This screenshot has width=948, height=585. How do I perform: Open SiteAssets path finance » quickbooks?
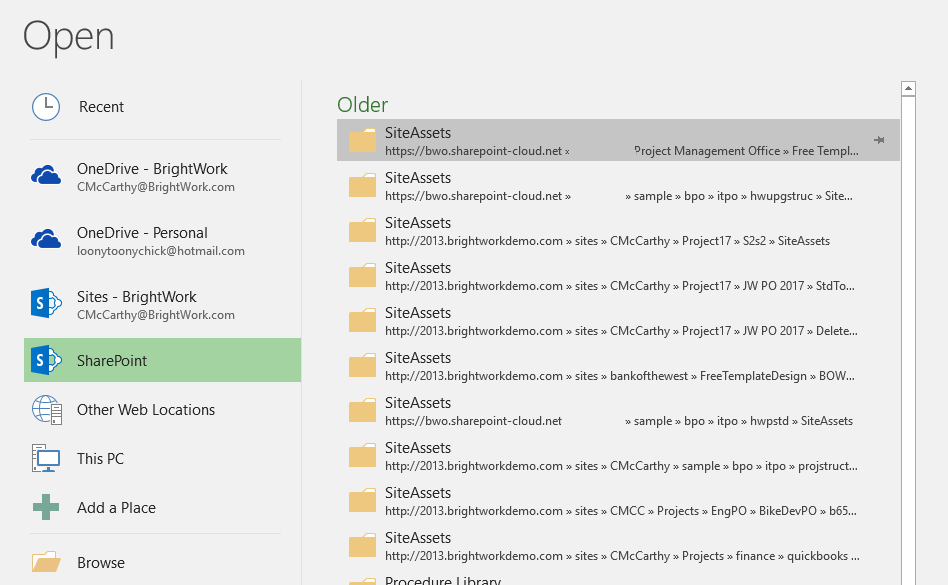[618, 546]
